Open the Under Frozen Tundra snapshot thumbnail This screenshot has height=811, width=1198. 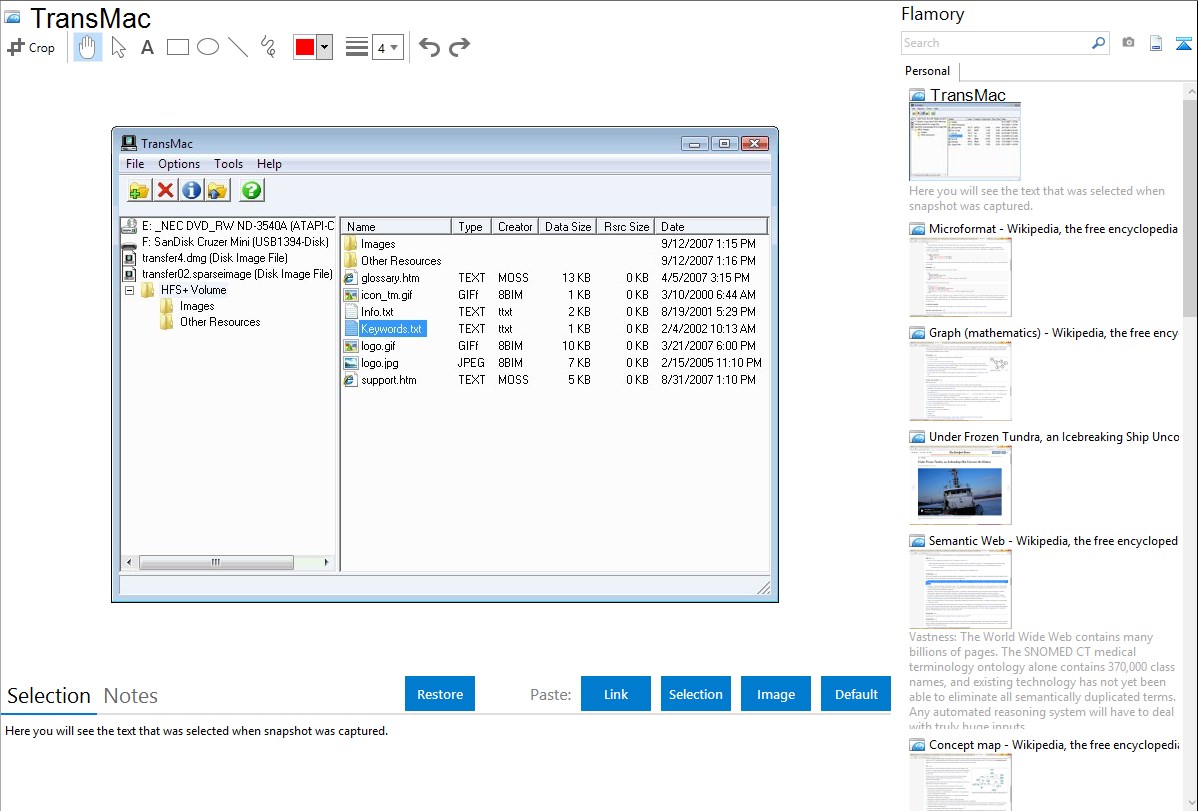(960, 486)
